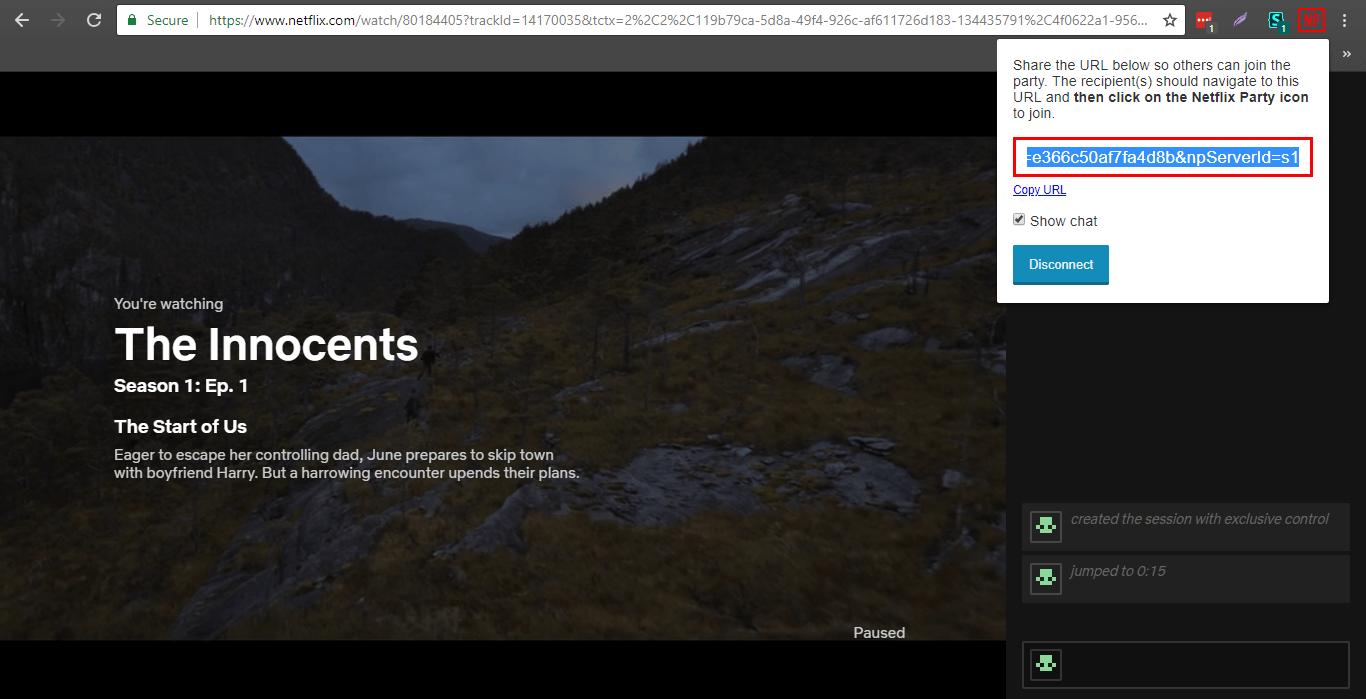
Task: Click the browser Forward arrow
Action: 58,20
